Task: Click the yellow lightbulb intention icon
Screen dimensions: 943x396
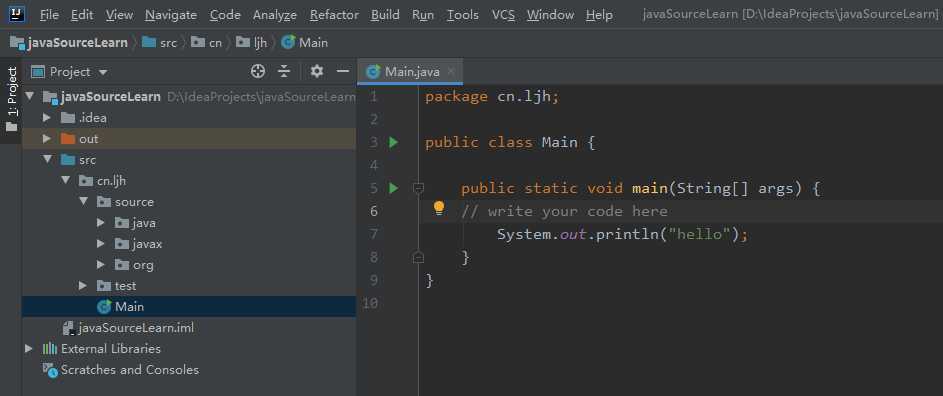Action: (439, 208)
